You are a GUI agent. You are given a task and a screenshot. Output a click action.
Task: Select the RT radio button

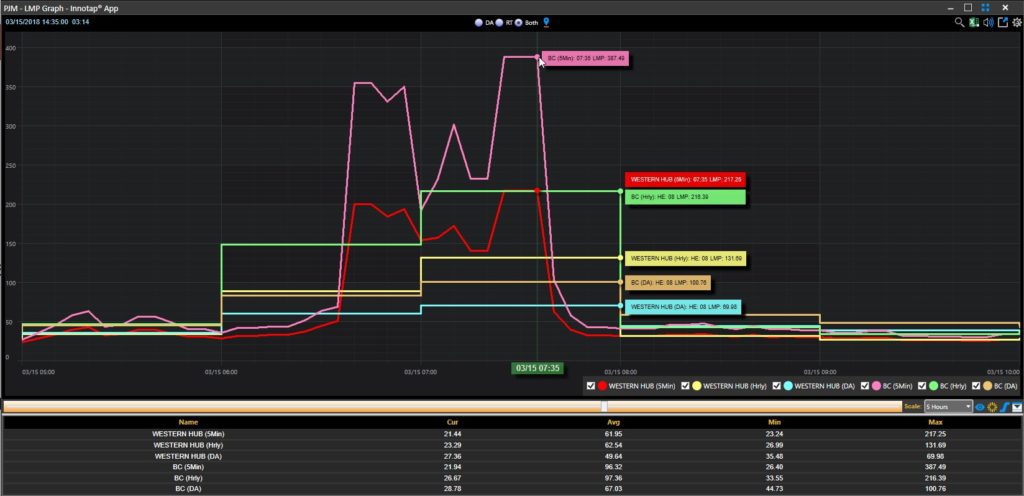coord(498,23)
